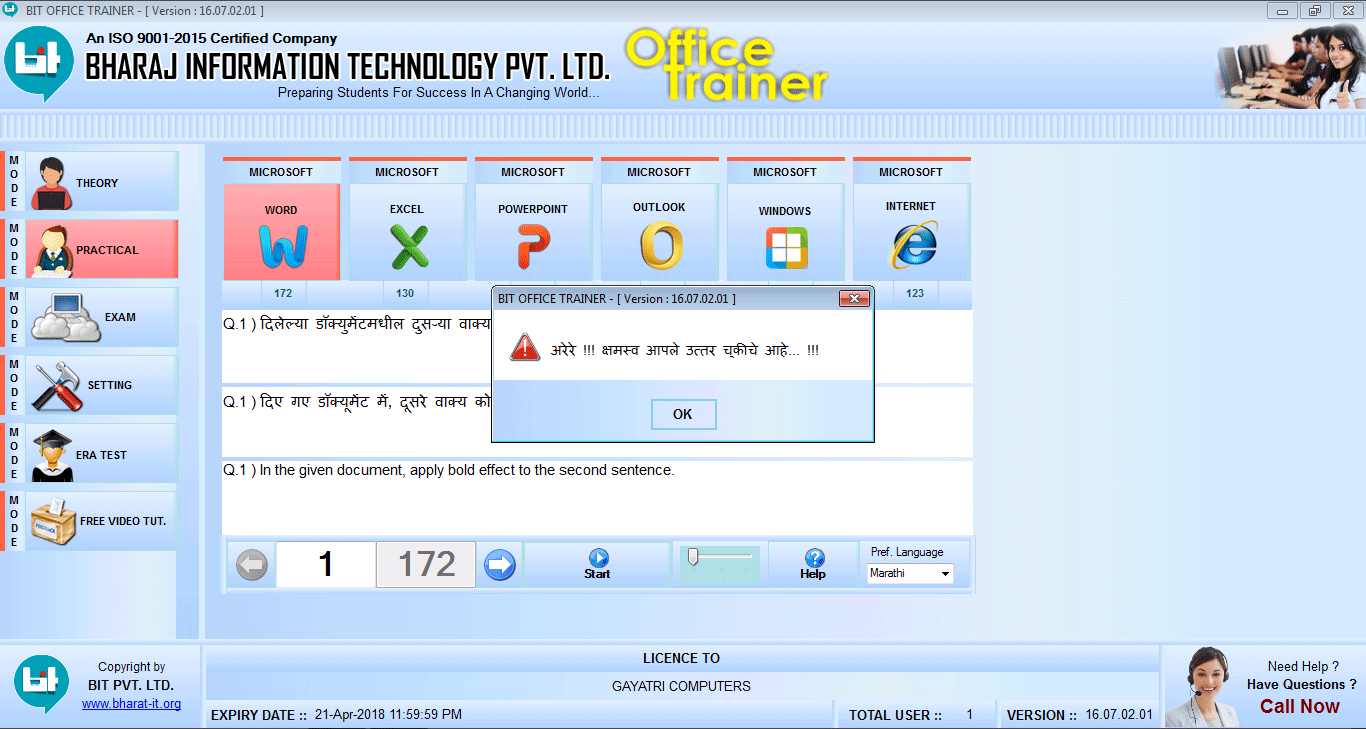Minimize the BIT Office Trainer window
1366x729 pixels.
(x=1283, y=10)
